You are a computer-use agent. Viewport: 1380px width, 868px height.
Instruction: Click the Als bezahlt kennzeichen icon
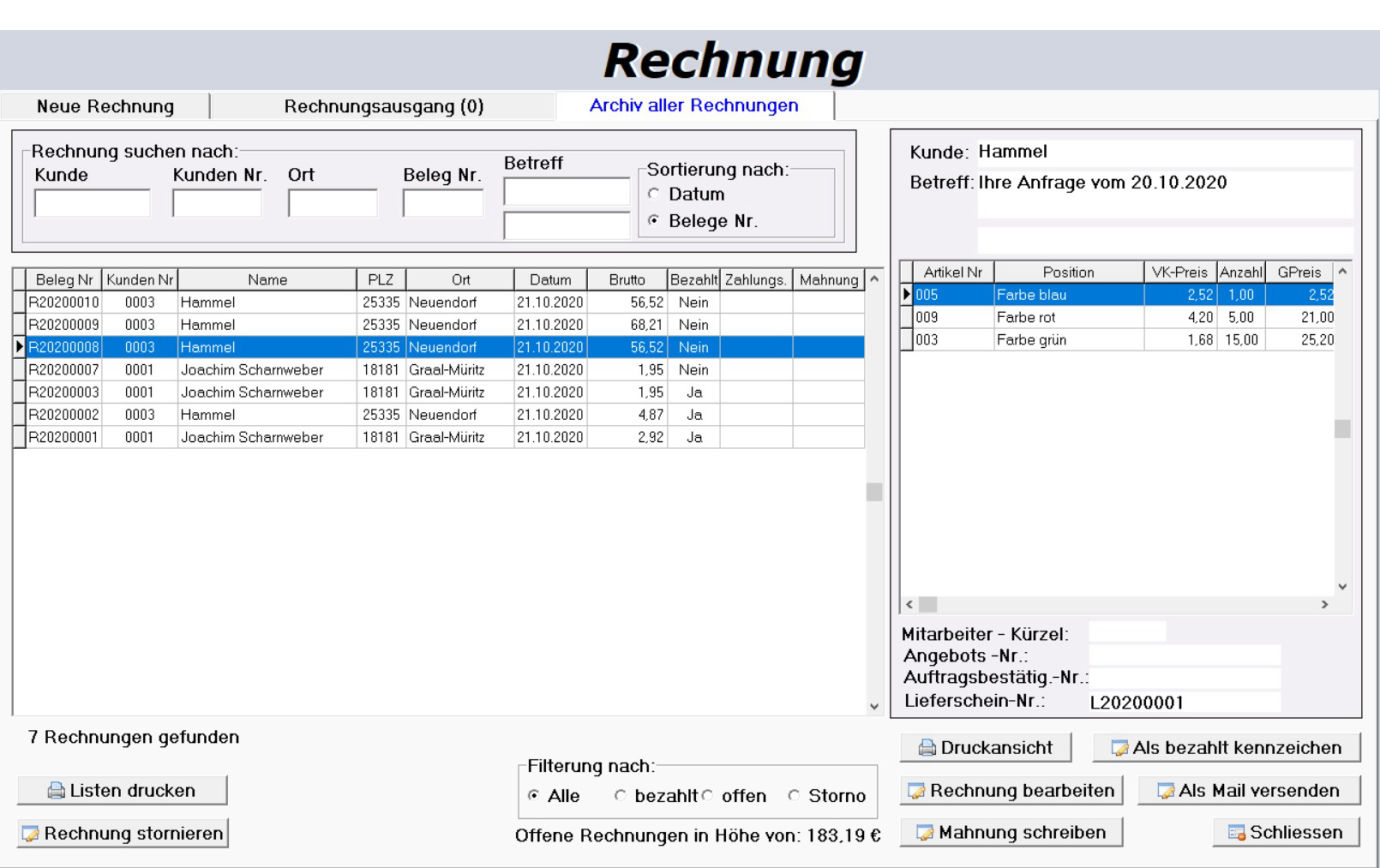1120,748
